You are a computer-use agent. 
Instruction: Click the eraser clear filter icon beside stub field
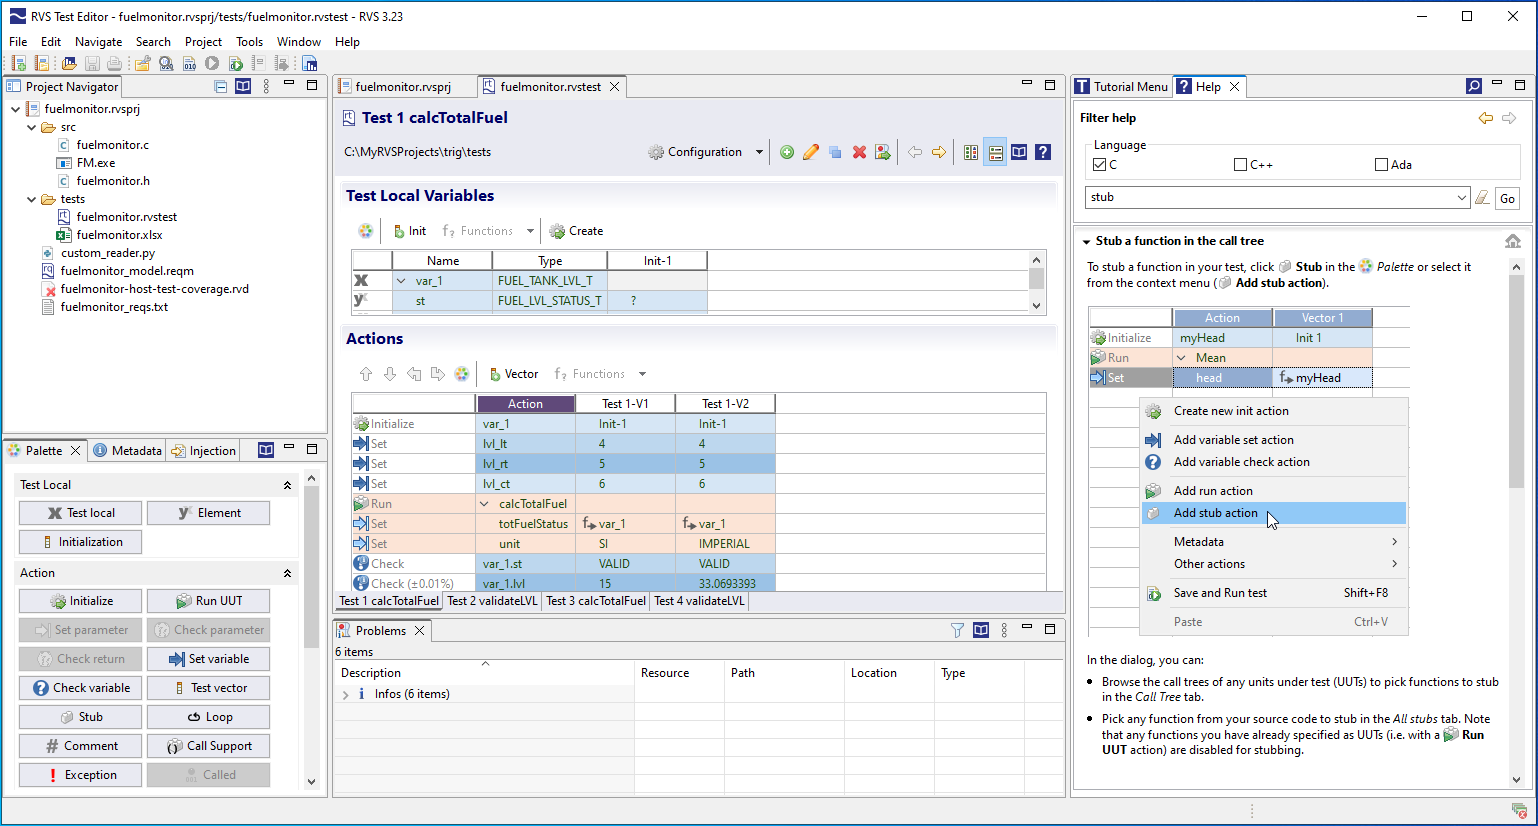[1482, 198]
